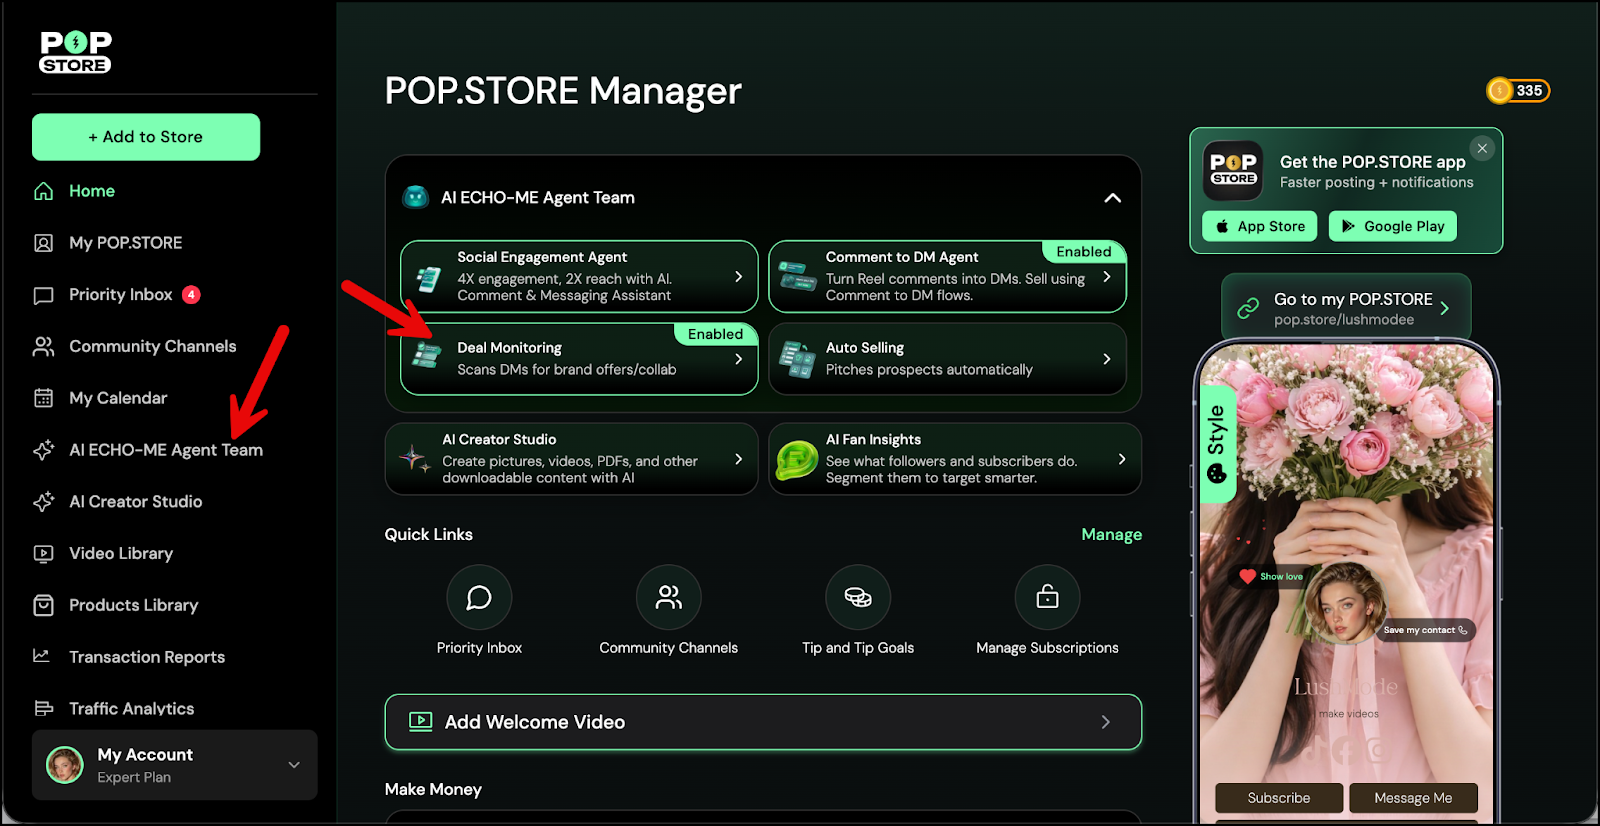Select Transaction Reports in the sidebar
This screenshot has width=1600, height=826.
[147, 657]
